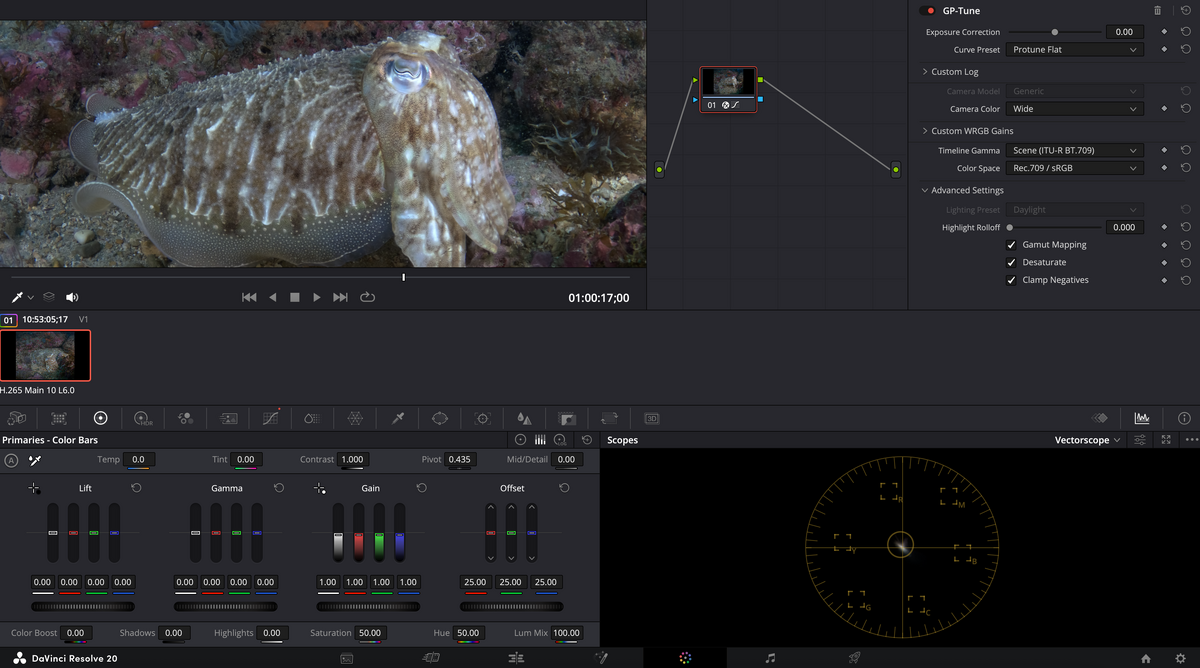Adjust the Exposure Correction slider
Screen dimensions: 1200x668
(x=1054, y=32)
